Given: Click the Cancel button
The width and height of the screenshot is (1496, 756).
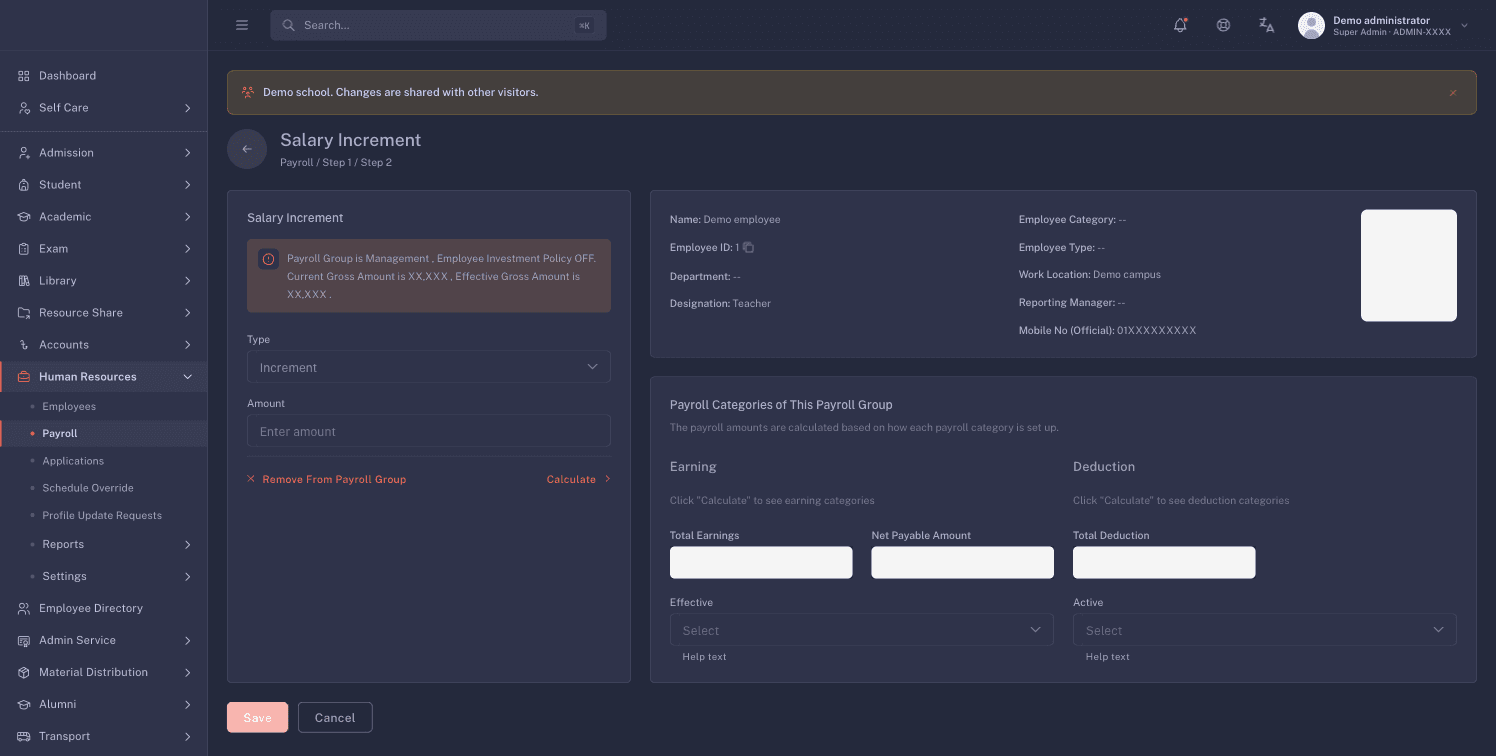Looking at the screenshot, I should (x=335, y=718).
